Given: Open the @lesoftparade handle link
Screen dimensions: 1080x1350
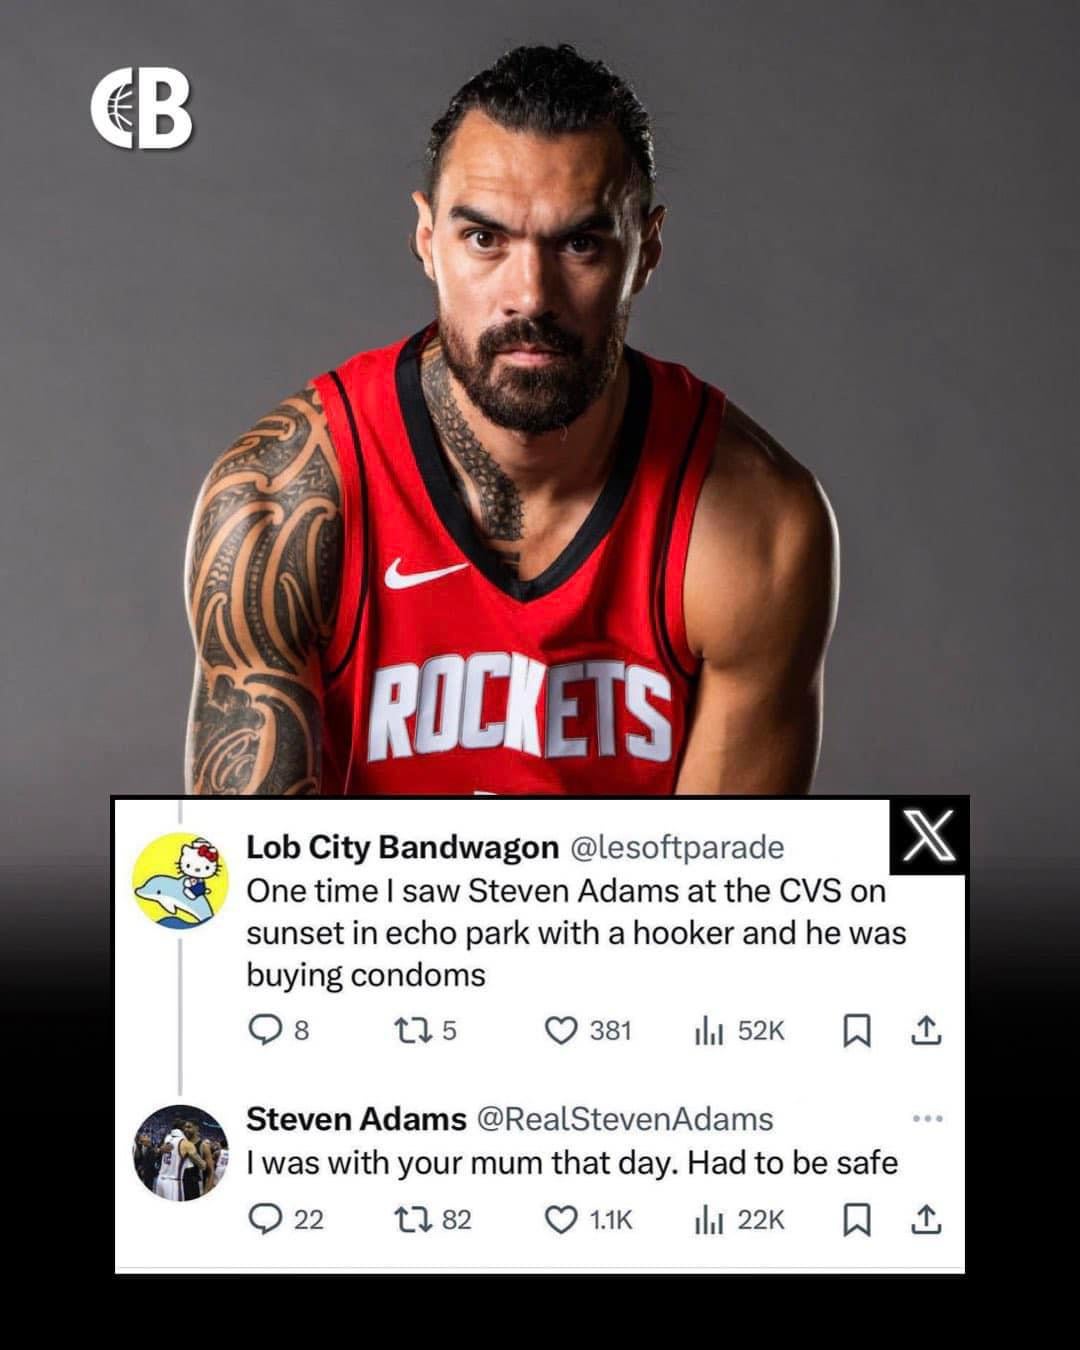Looking at the screenshot, I should point(677,847).
